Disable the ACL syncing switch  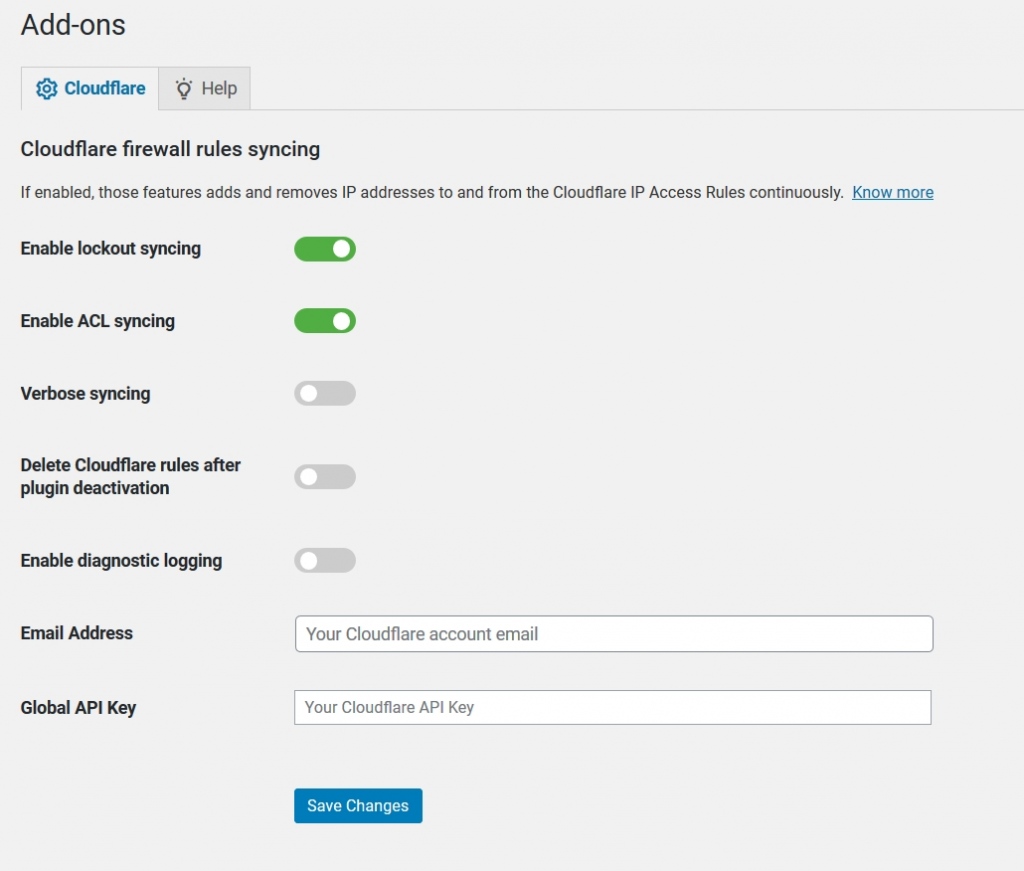click(325, 321)
